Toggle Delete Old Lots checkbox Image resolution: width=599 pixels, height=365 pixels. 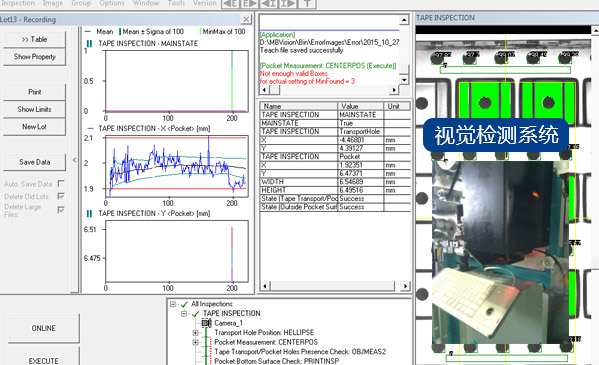click(61, 196)
